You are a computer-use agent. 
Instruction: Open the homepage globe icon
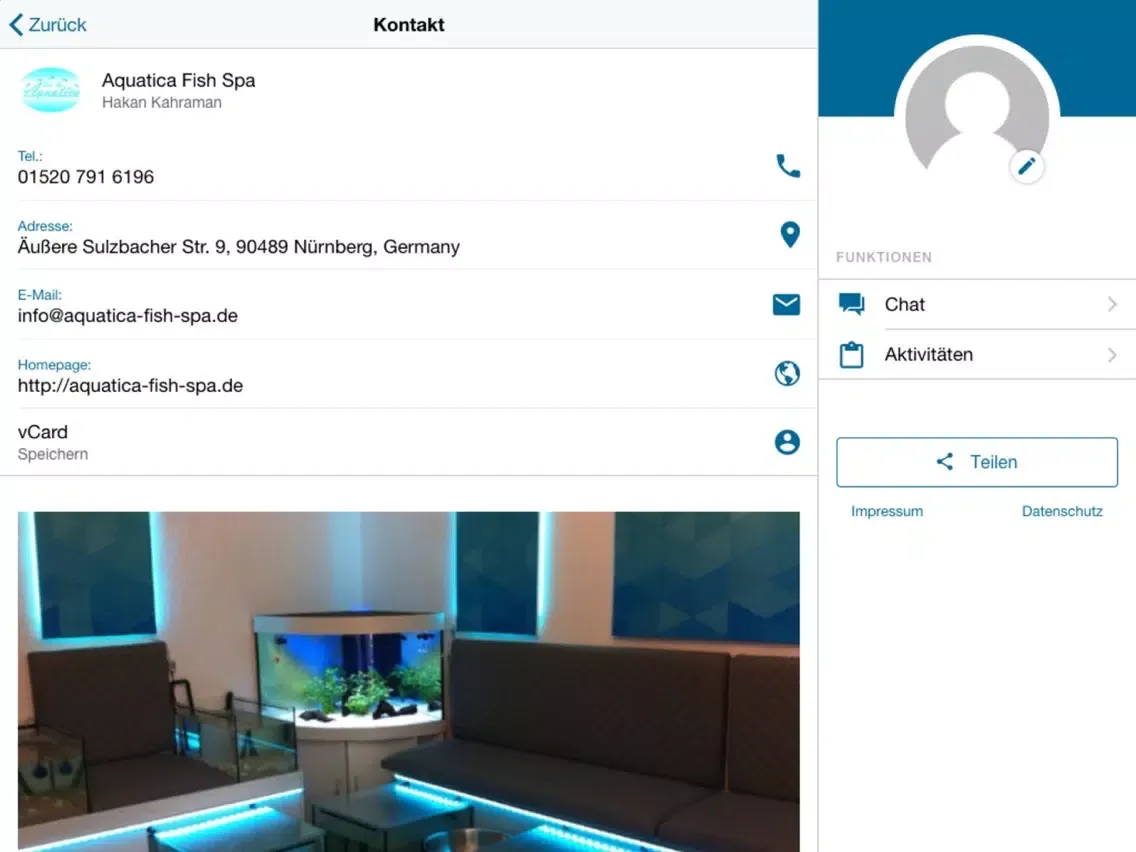787,374
